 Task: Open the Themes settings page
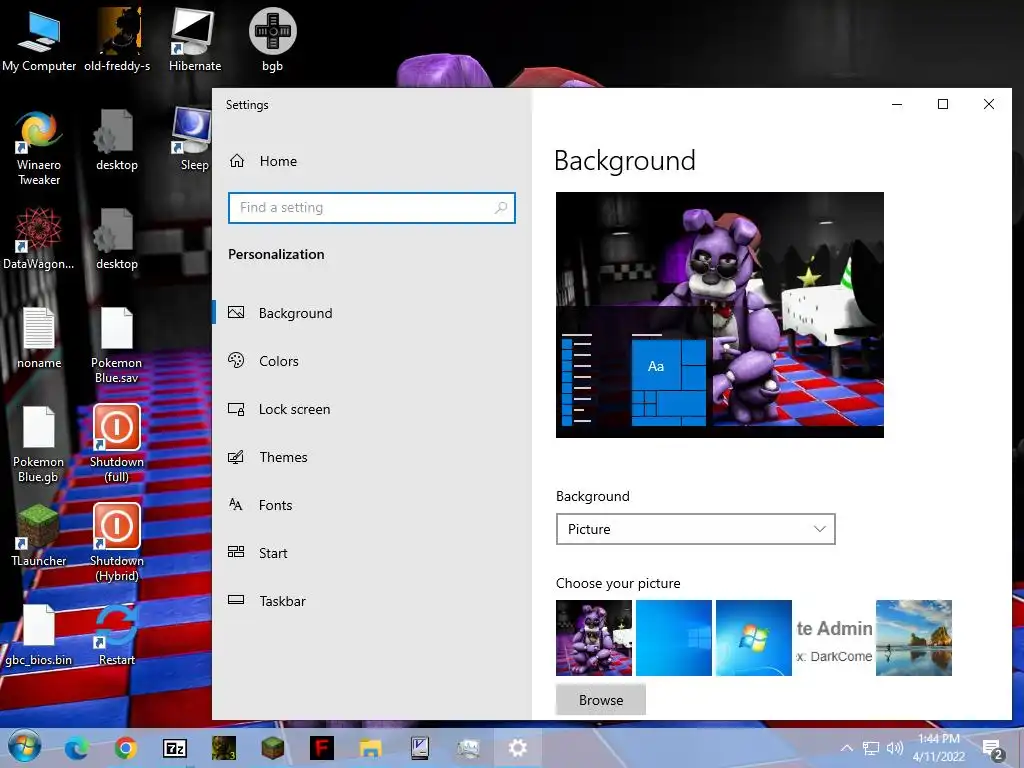(x=372, y=456)
